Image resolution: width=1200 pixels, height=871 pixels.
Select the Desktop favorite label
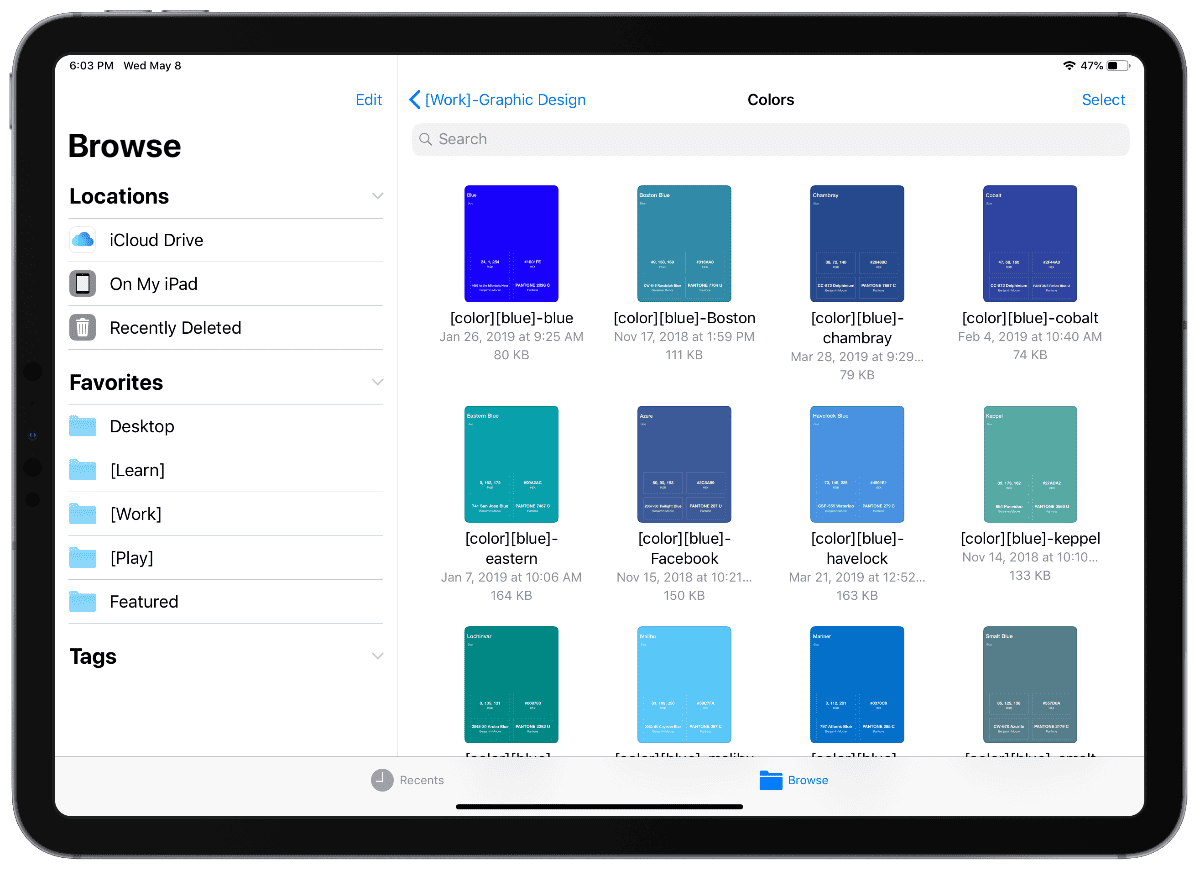142,426
